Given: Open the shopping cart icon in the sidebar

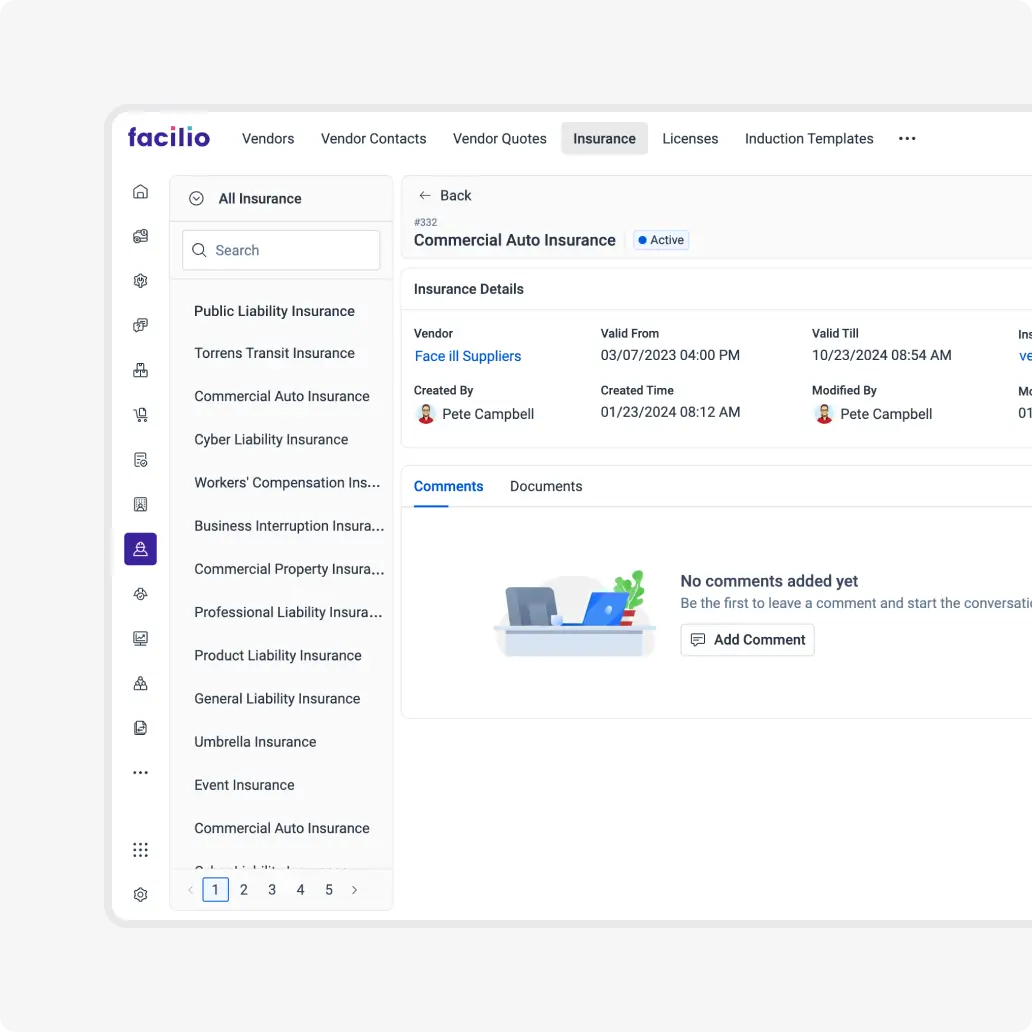Looking at the screenshot, I should coord(140,414).
